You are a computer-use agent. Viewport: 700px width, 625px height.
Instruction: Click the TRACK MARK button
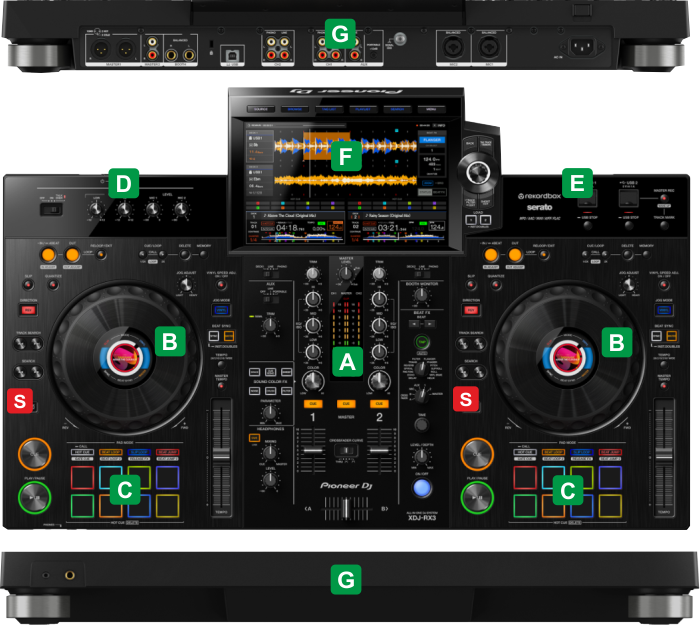pos(664,226)
